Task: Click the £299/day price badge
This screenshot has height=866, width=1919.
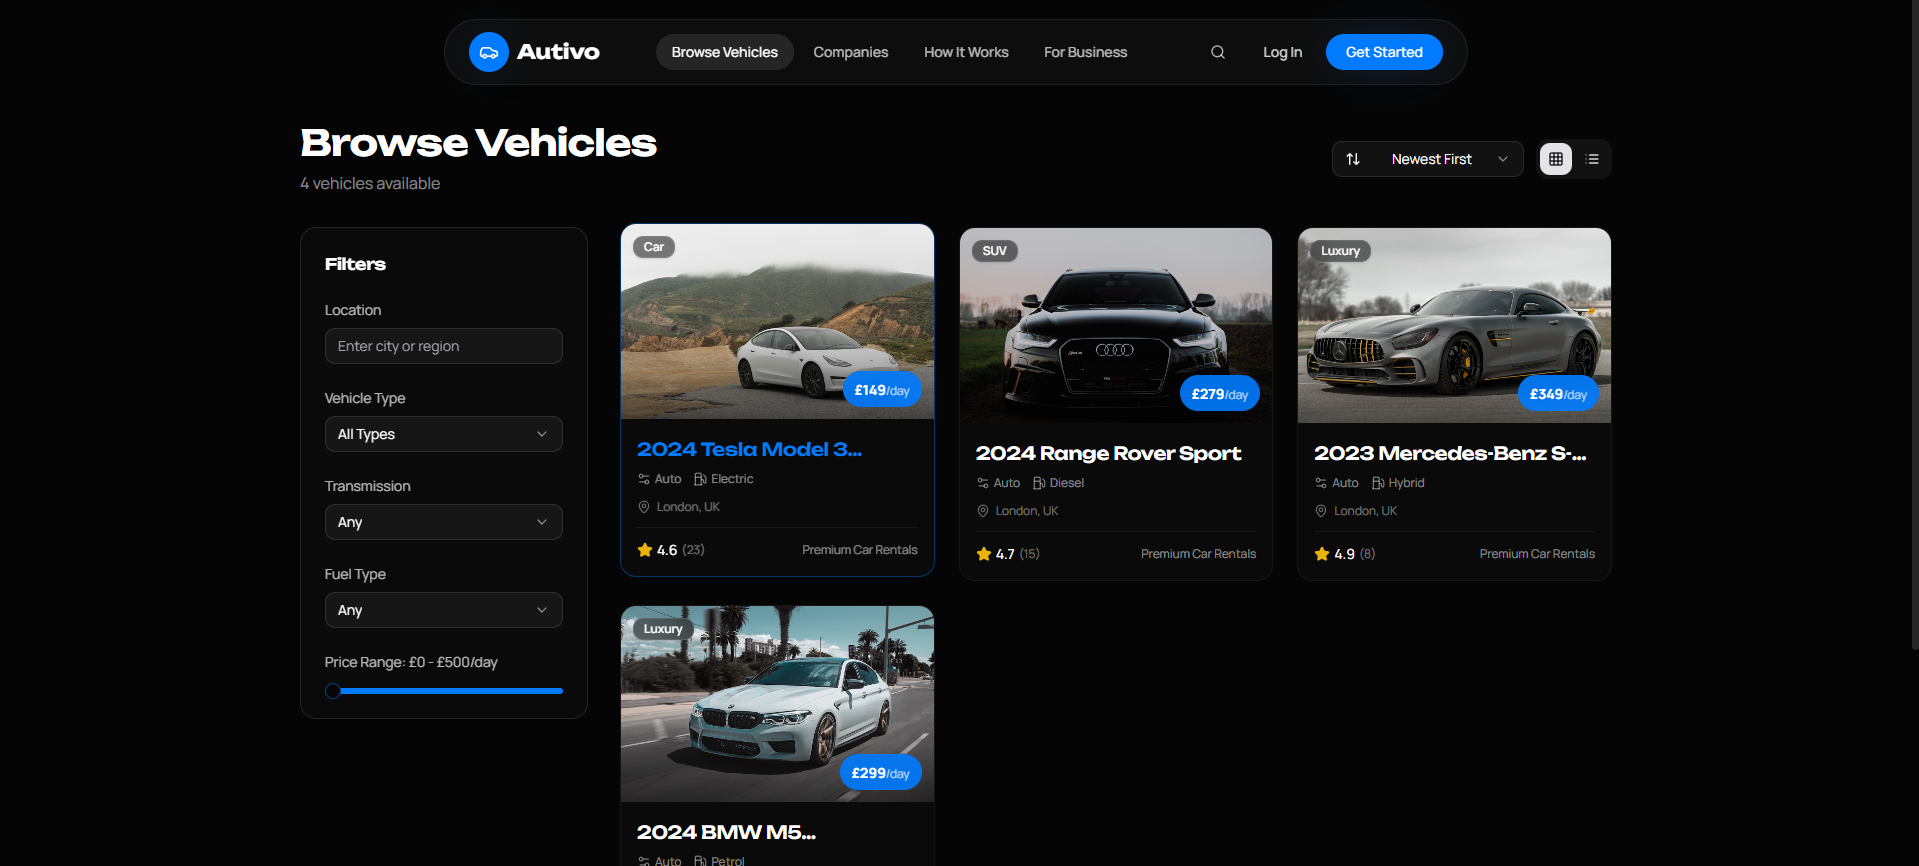Action: click(880, 773)
